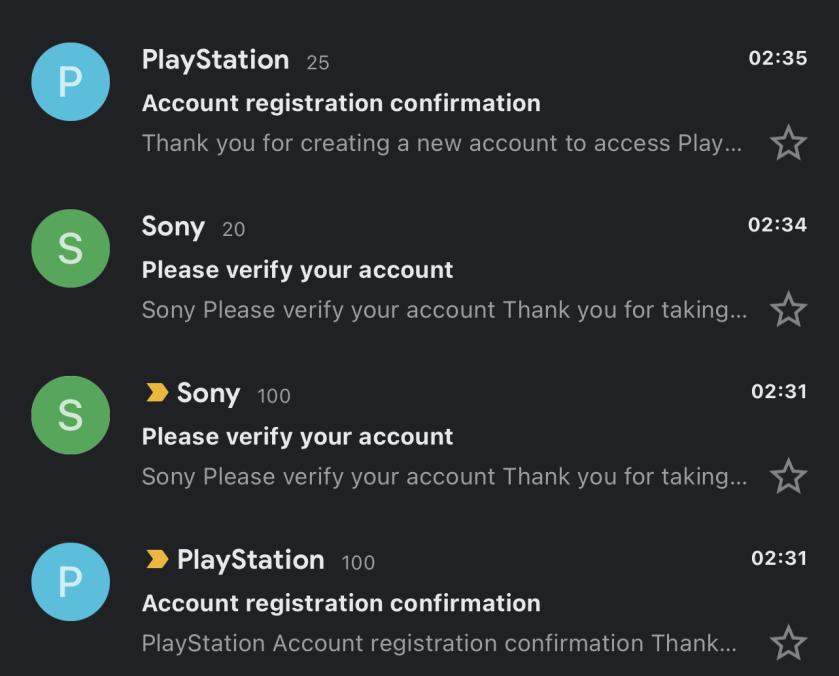Click yellow importance marker beside PlayStation

pyautogui.click(x=157, y=559)
